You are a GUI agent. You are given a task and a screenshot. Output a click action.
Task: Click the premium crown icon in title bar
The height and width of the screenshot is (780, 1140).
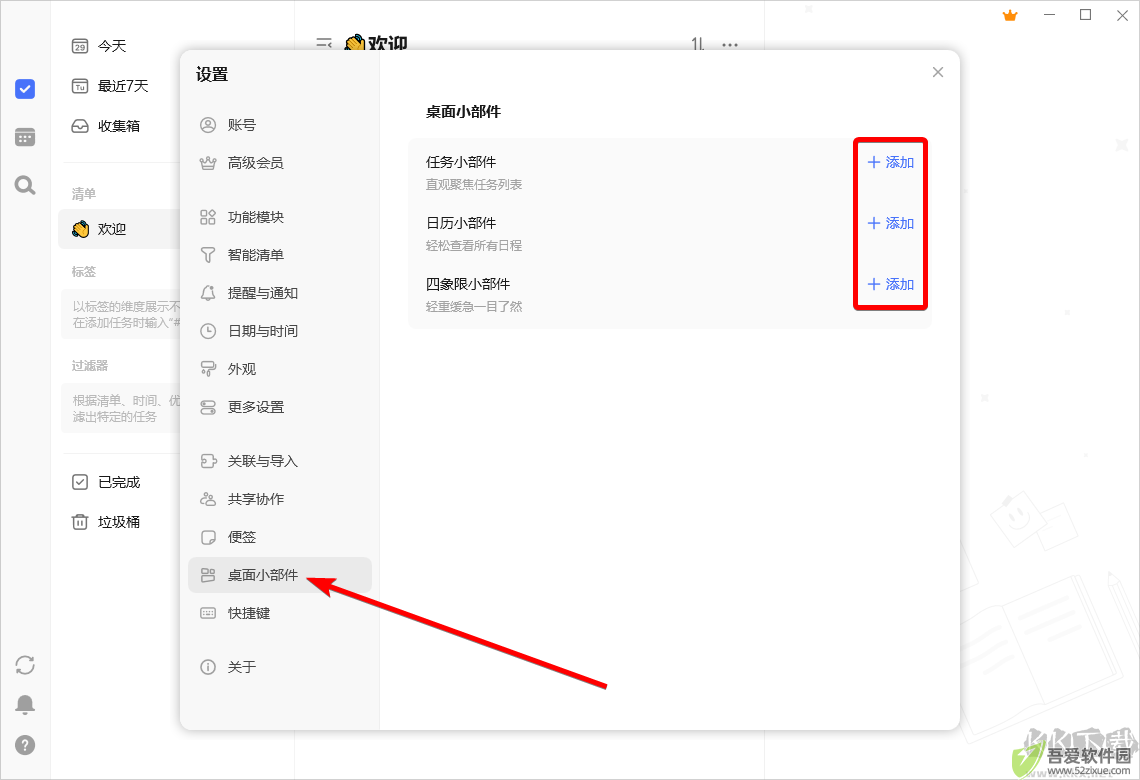point(1010,15)
